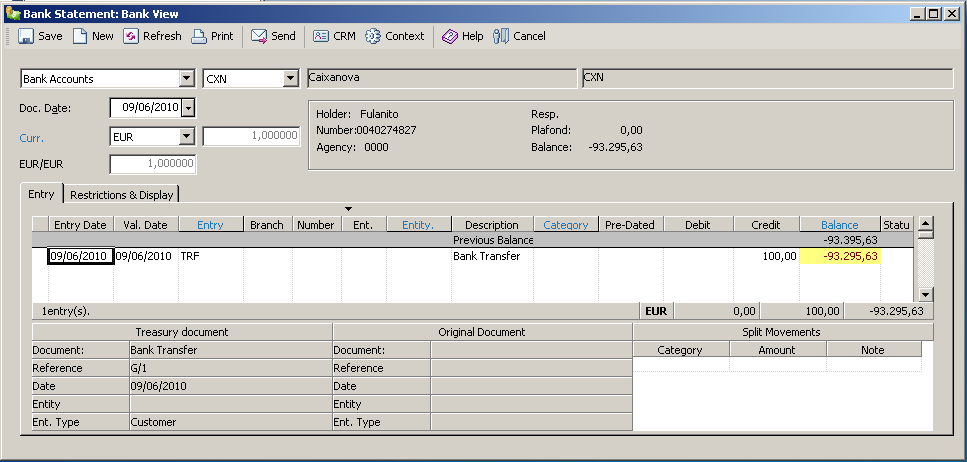Click the Send envelope icon
The width and height of the screenshot is (967, 462).
(259, 36)
